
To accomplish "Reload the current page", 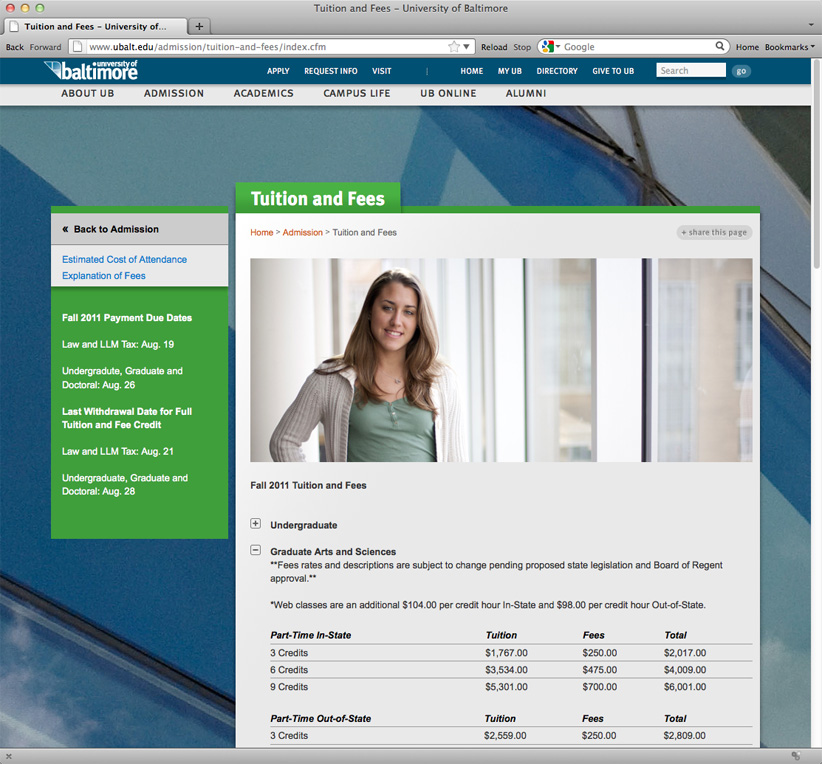I will coord(494,47).
